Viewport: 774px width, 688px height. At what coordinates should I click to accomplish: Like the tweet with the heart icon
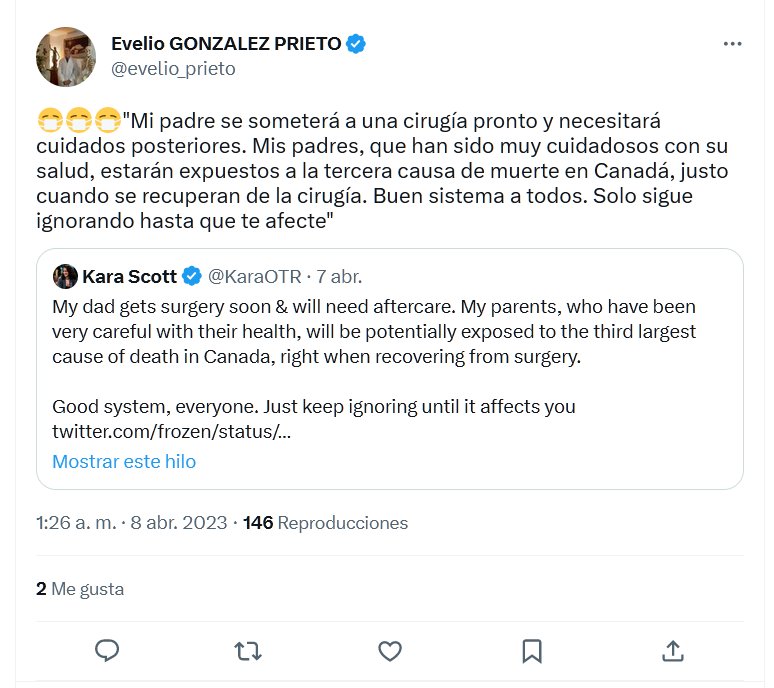coord(390,651)
